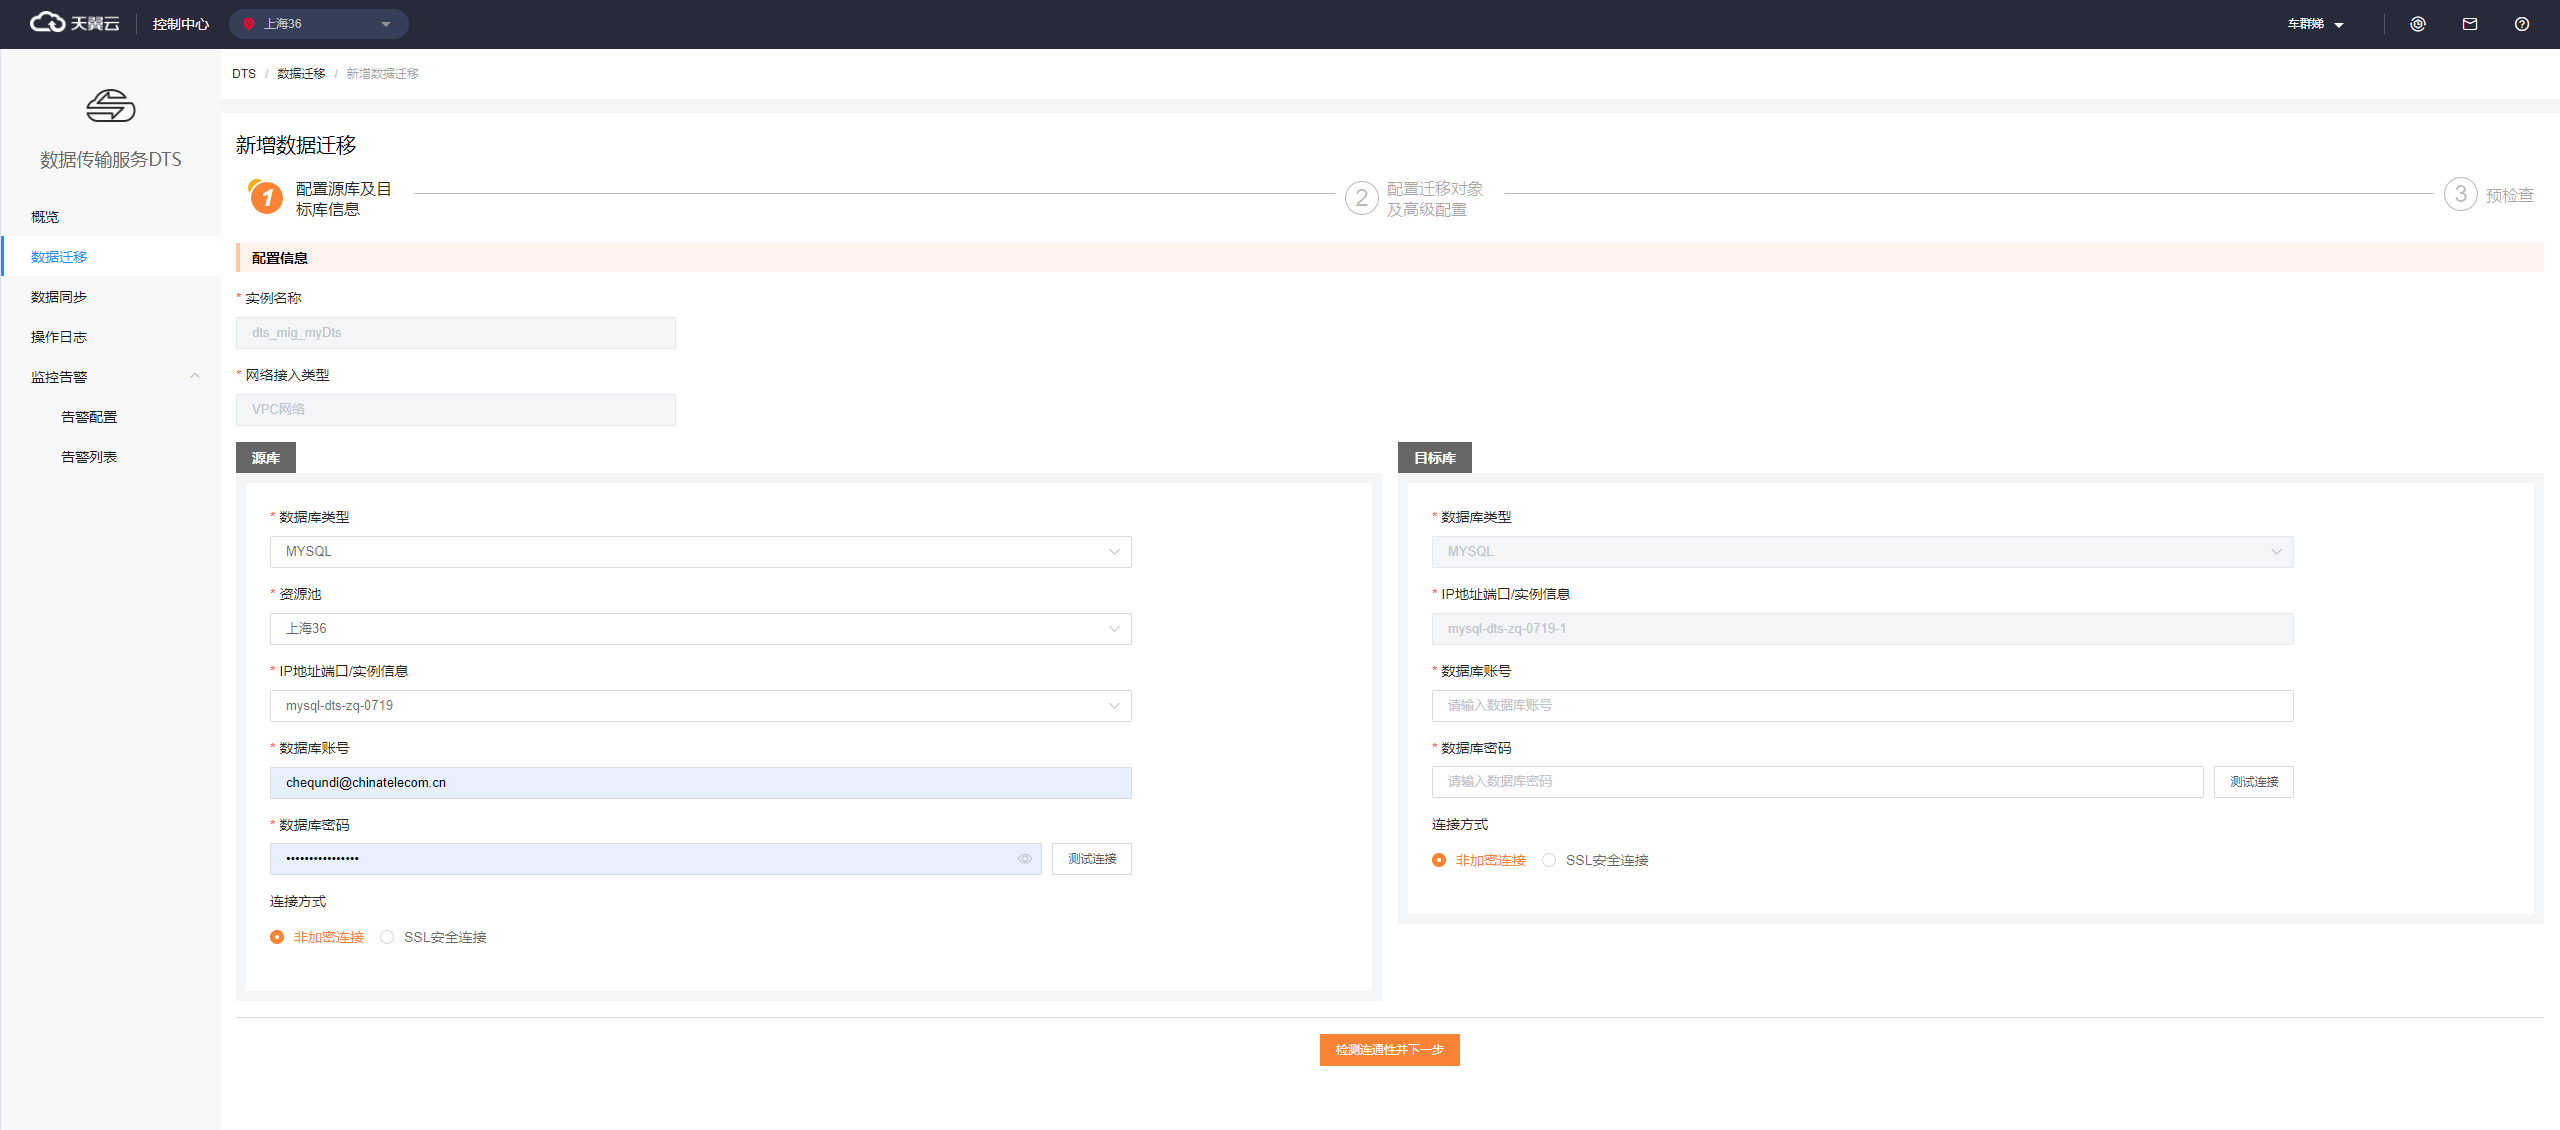
Task: Click the target 数据库账号 input field
Action: [1861, 706]
